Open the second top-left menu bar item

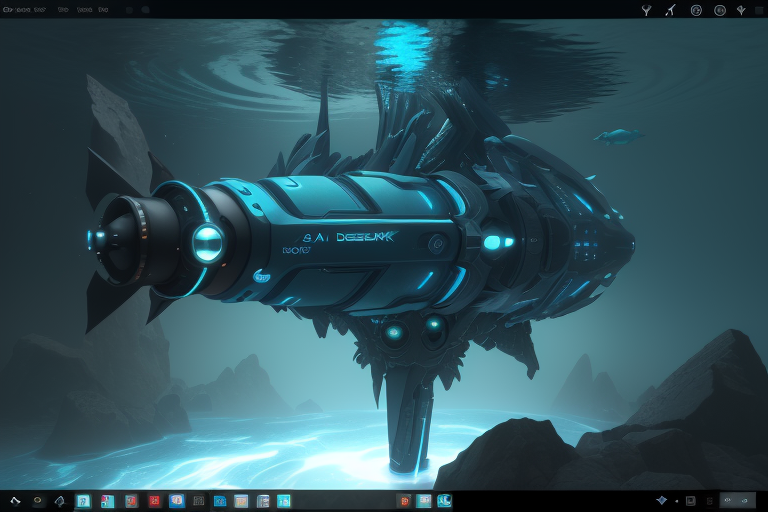pos(39,9)
